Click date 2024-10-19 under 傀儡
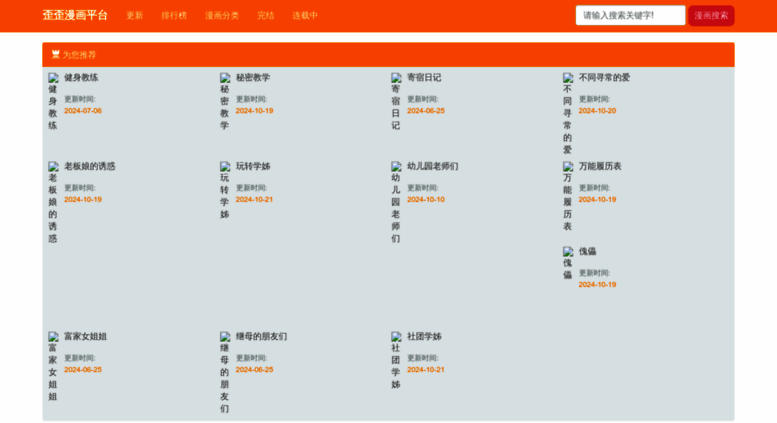 597,284
